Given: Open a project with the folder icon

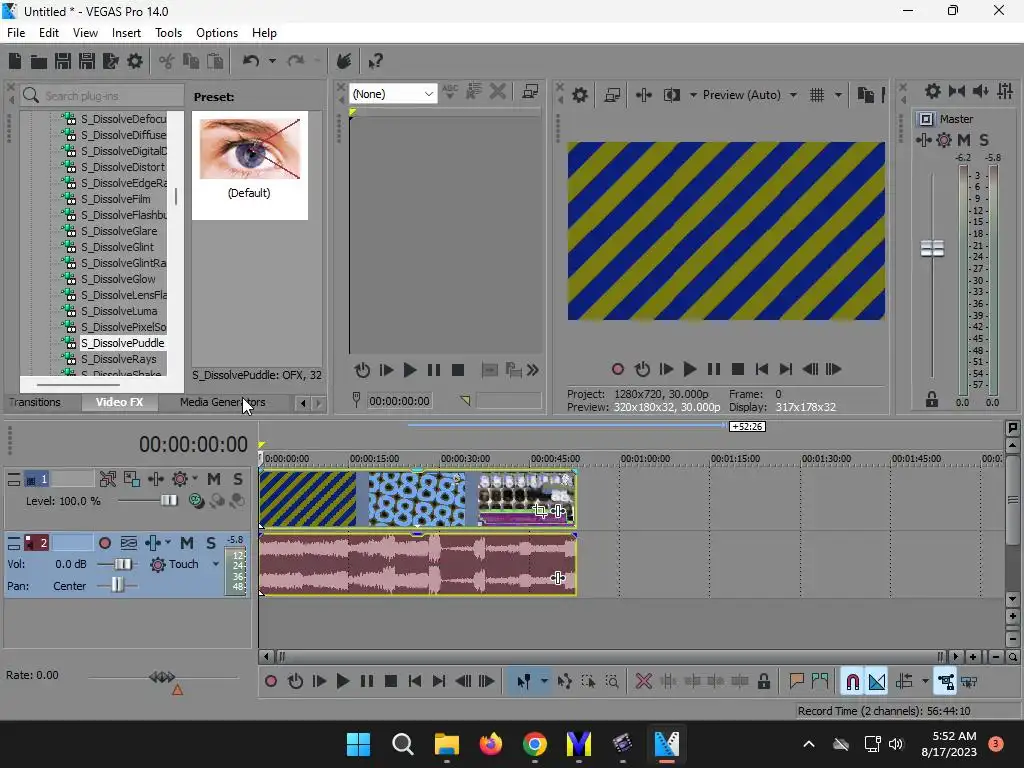Looking at the screenshot, I should (x=39, y=61).
